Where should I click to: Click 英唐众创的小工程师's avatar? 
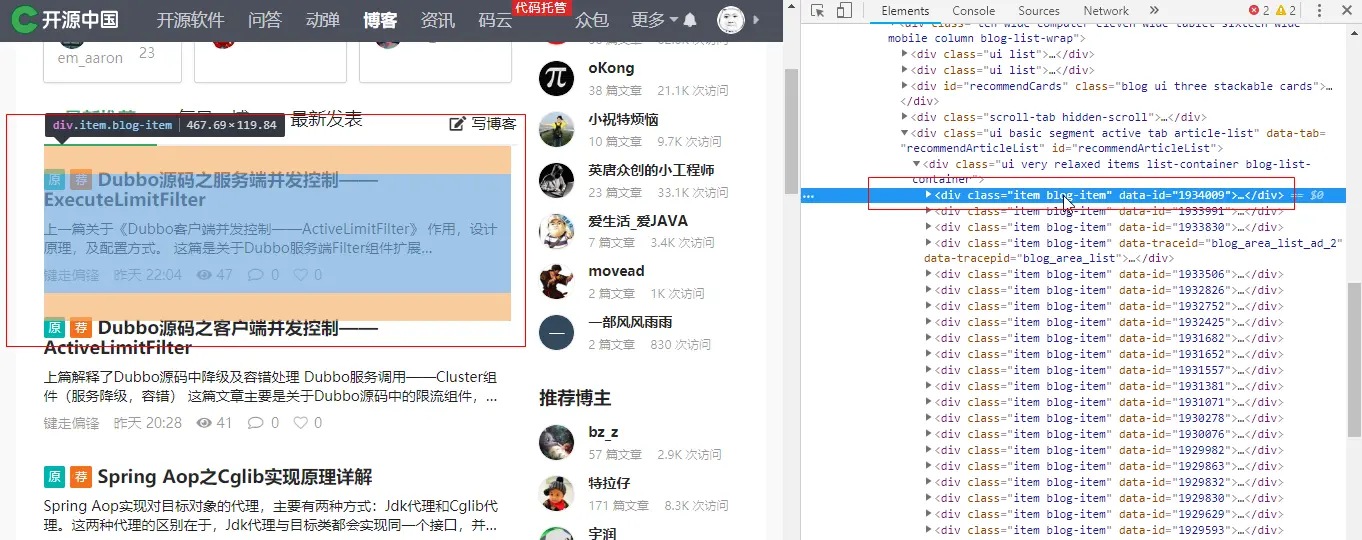tap(556, 180)
